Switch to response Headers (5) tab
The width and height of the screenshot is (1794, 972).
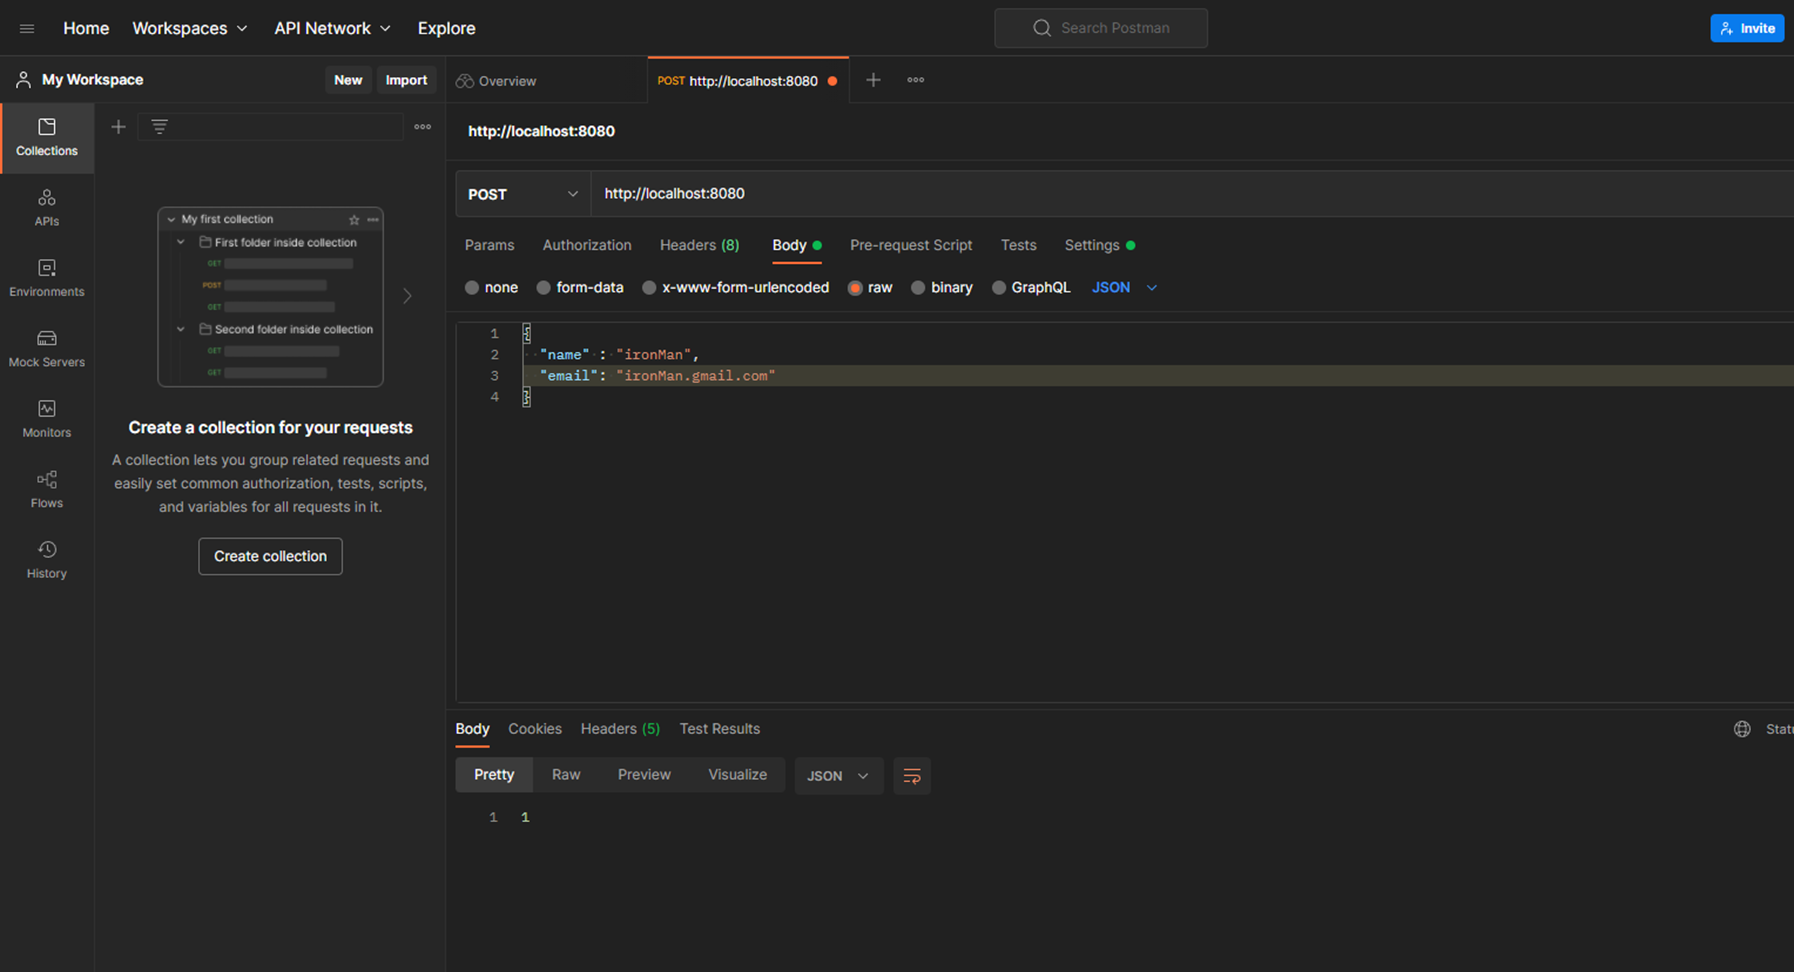[620, 729]
